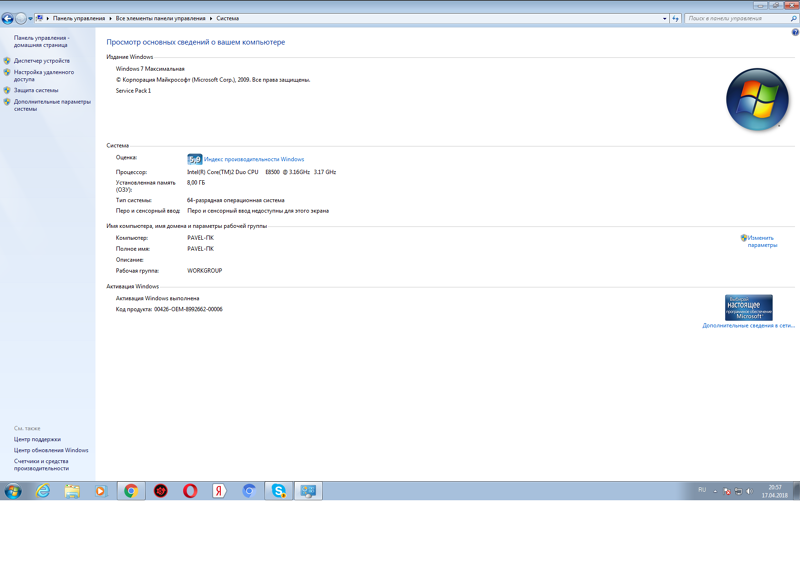Open "Панель управления - домашняя страница" link
This screenshot has height=575, width=800.
pyautogui.click(x=41, y=41)
